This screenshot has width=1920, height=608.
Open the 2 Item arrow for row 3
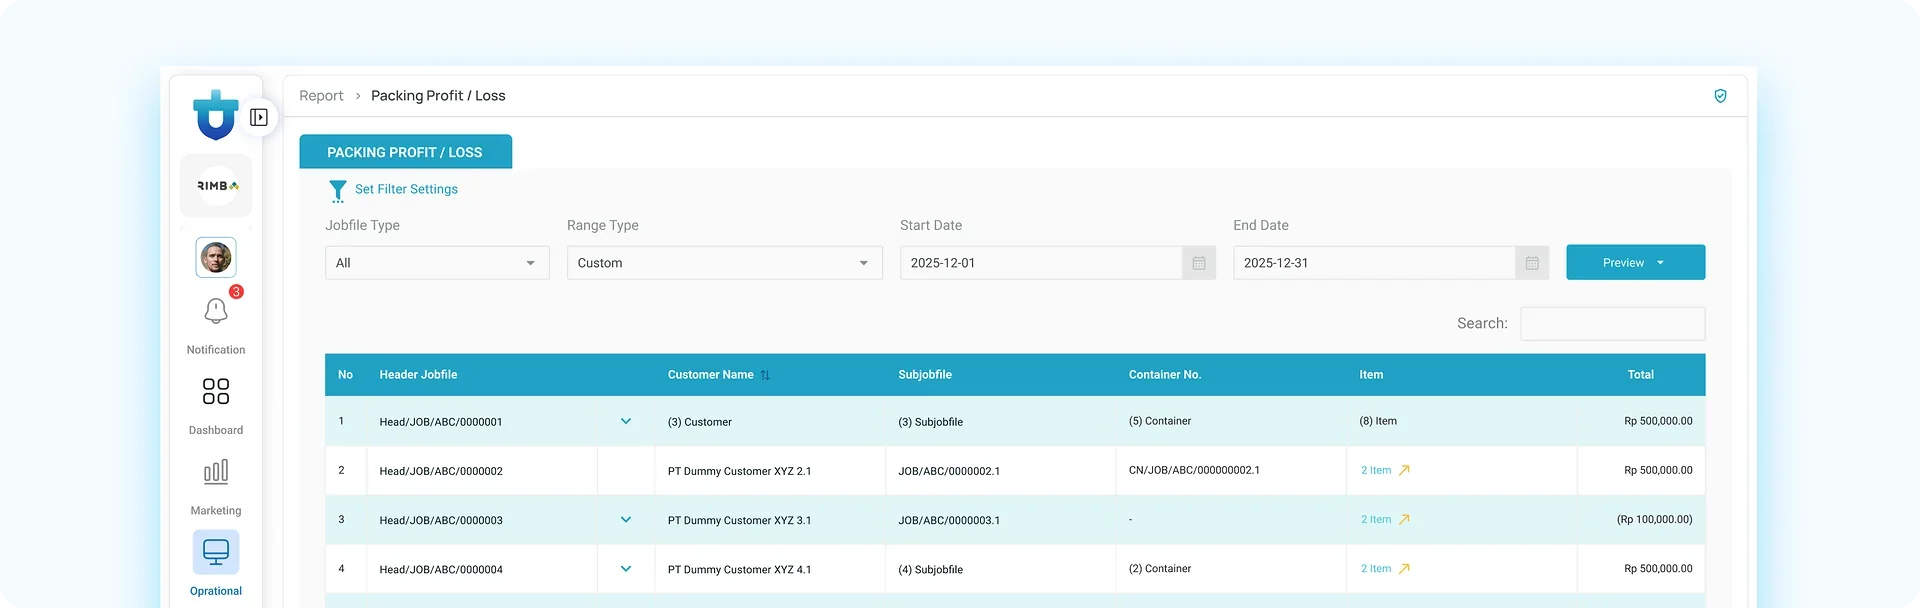[x=1404, y=519]
